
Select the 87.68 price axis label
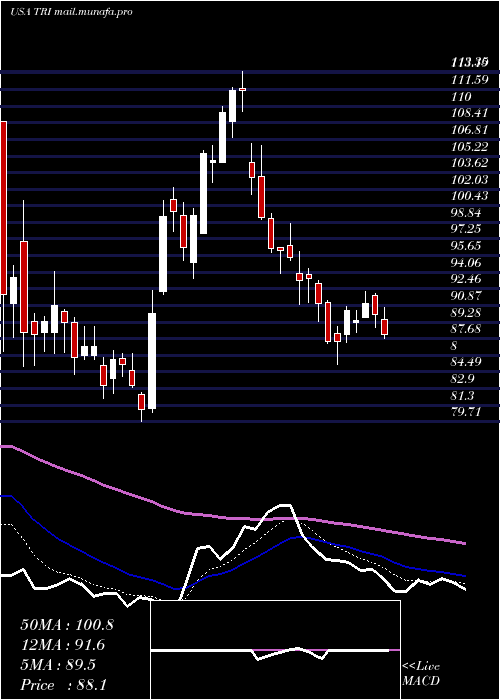click(x=467, y=329)
